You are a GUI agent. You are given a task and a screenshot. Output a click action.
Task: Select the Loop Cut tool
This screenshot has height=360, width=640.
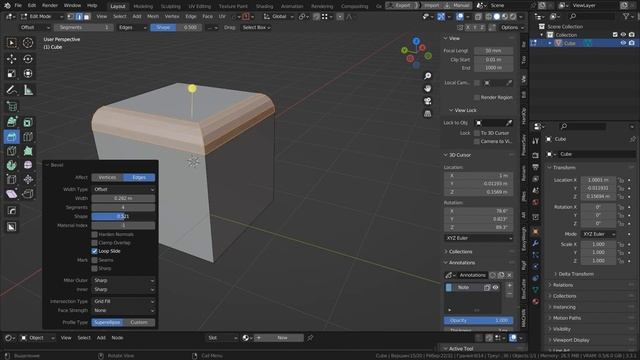tap(28, 137)
